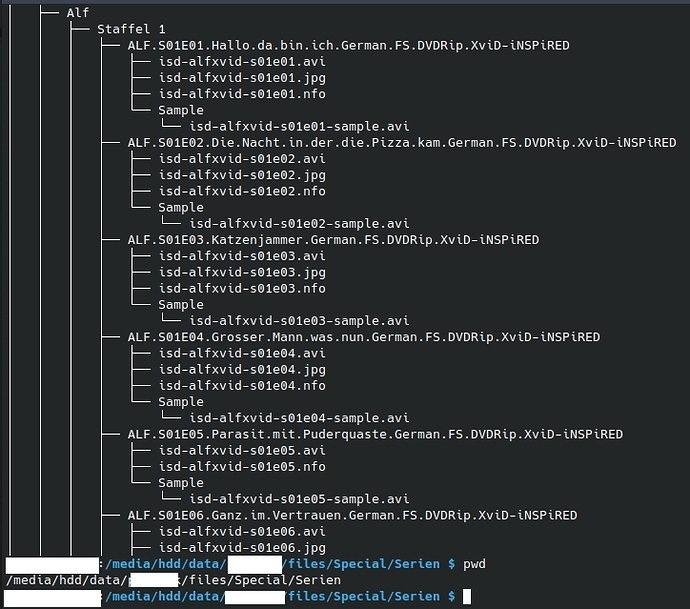690x609 pixels.
Task: Click the Alf folder entry
Action: (77, 13)
